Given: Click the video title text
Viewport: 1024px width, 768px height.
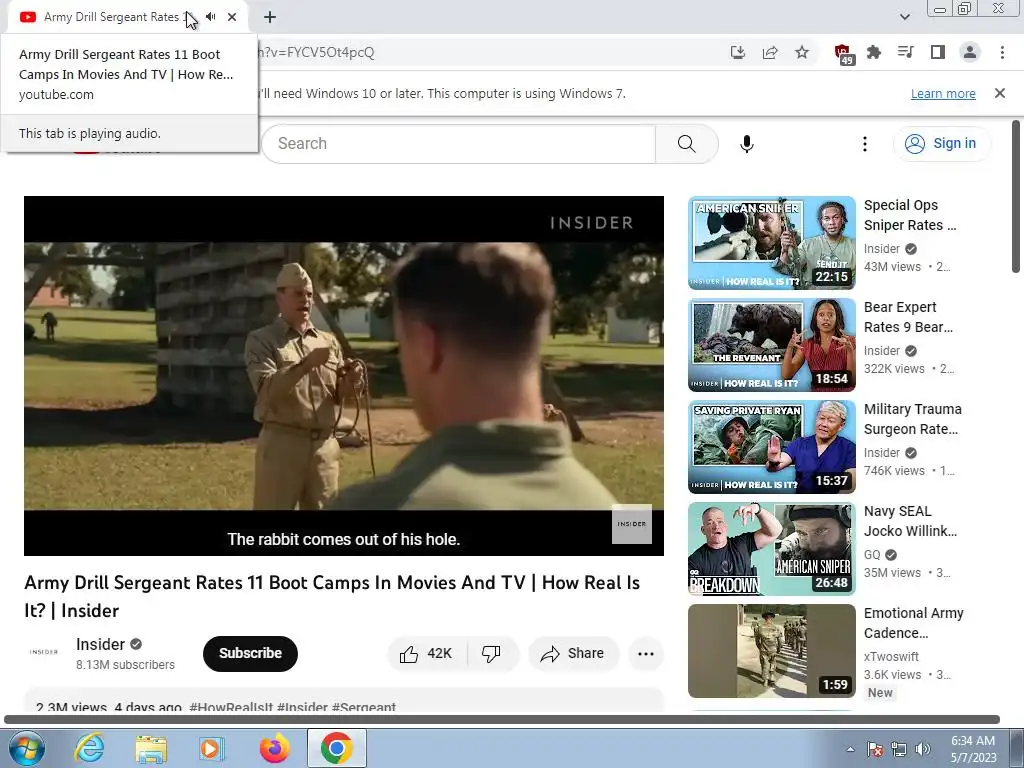Looking at the screenshot, I should (332, 596).
